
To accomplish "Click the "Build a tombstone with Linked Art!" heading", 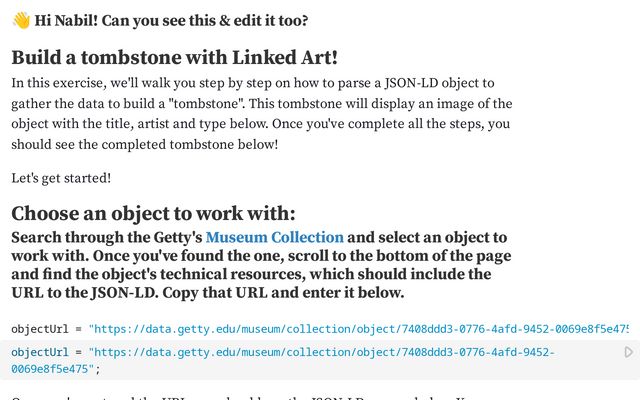I will (174, 57).
